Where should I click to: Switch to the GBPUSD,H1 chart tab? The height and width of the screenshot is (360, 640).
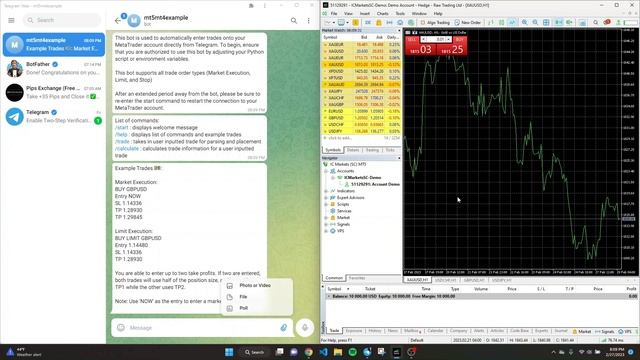coord(474,280)
